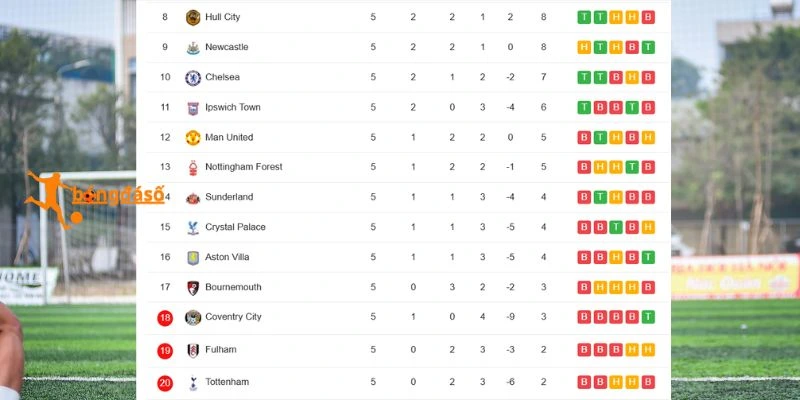Open the Aston Villa team name

[x=227, y=257]
